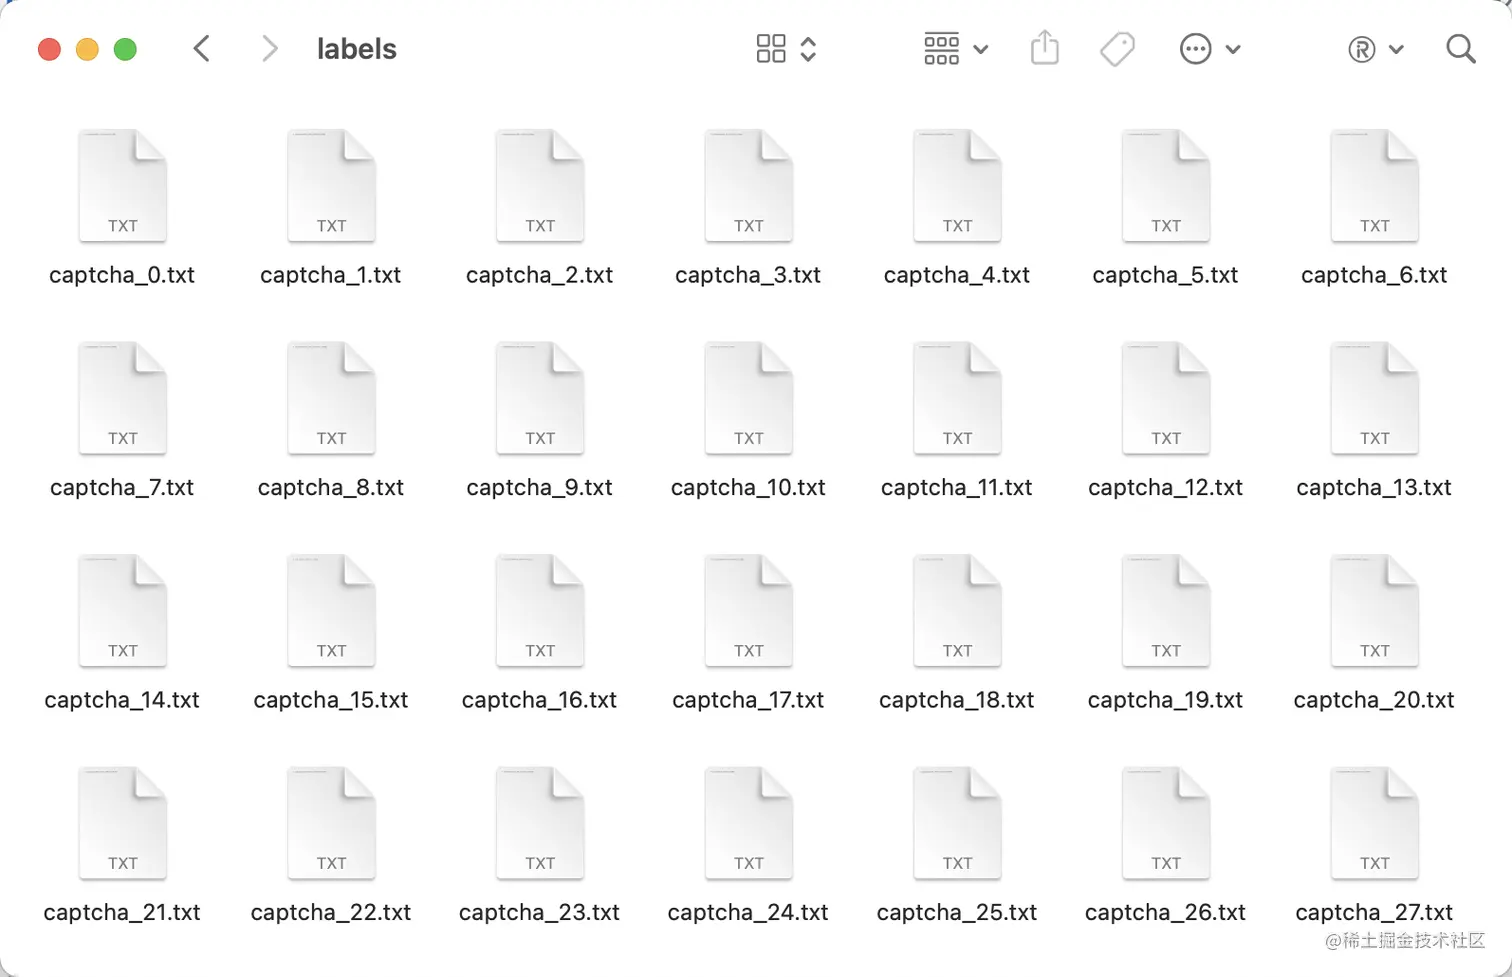Select captcha_4.txt file icon
Viewport: 1512px width, 977px height.
[957, 186]
